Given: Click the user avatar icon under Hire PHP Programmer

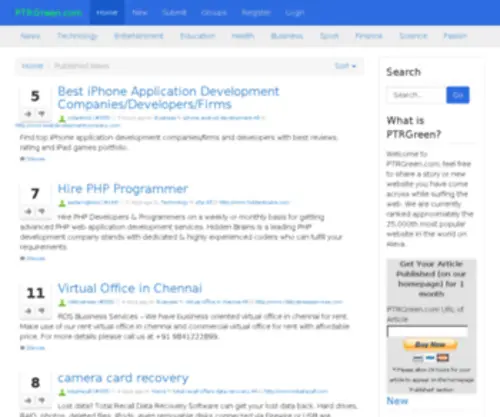Looking at the screenshot, I should pyautogui.click(x=62, y=203).
